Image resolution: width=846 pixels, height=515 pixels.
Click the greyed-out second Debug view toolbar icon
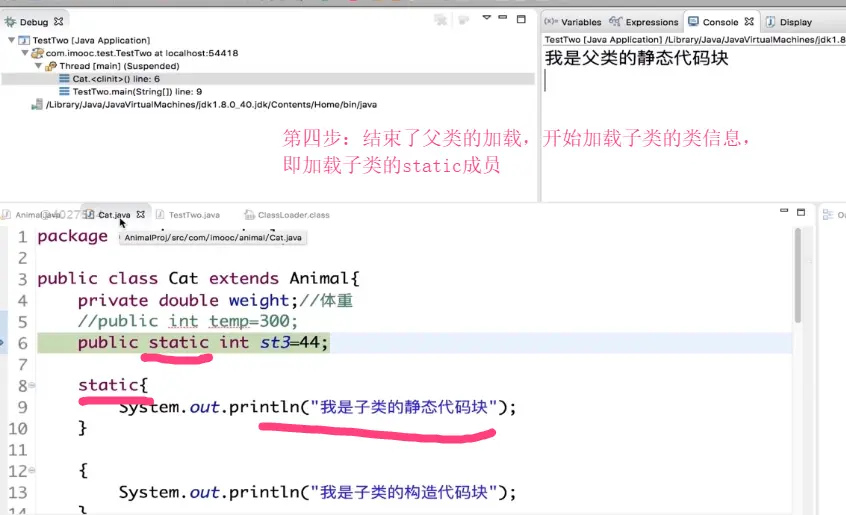click(463, 20)
